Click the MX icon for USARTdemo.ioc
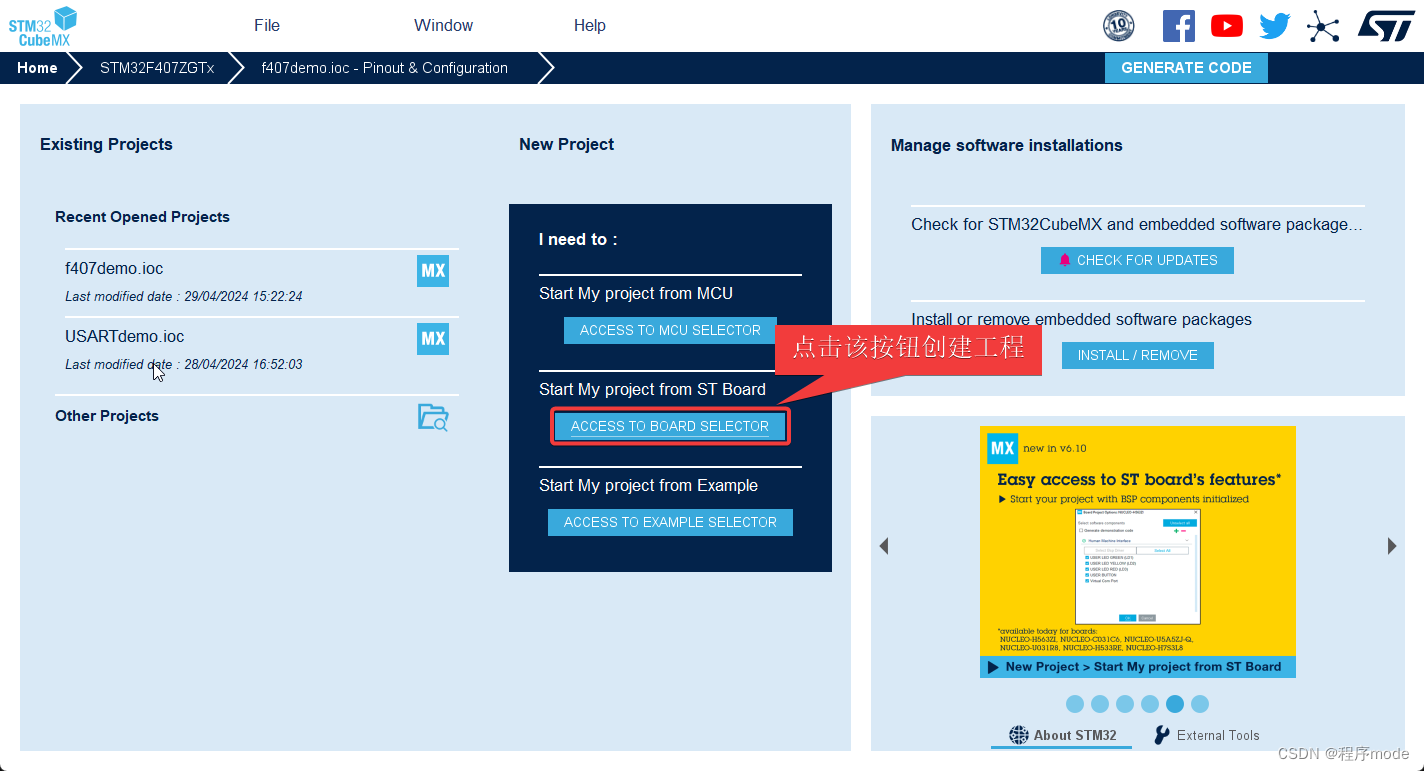Screen dimensions: 1424x771 [433, 339]
